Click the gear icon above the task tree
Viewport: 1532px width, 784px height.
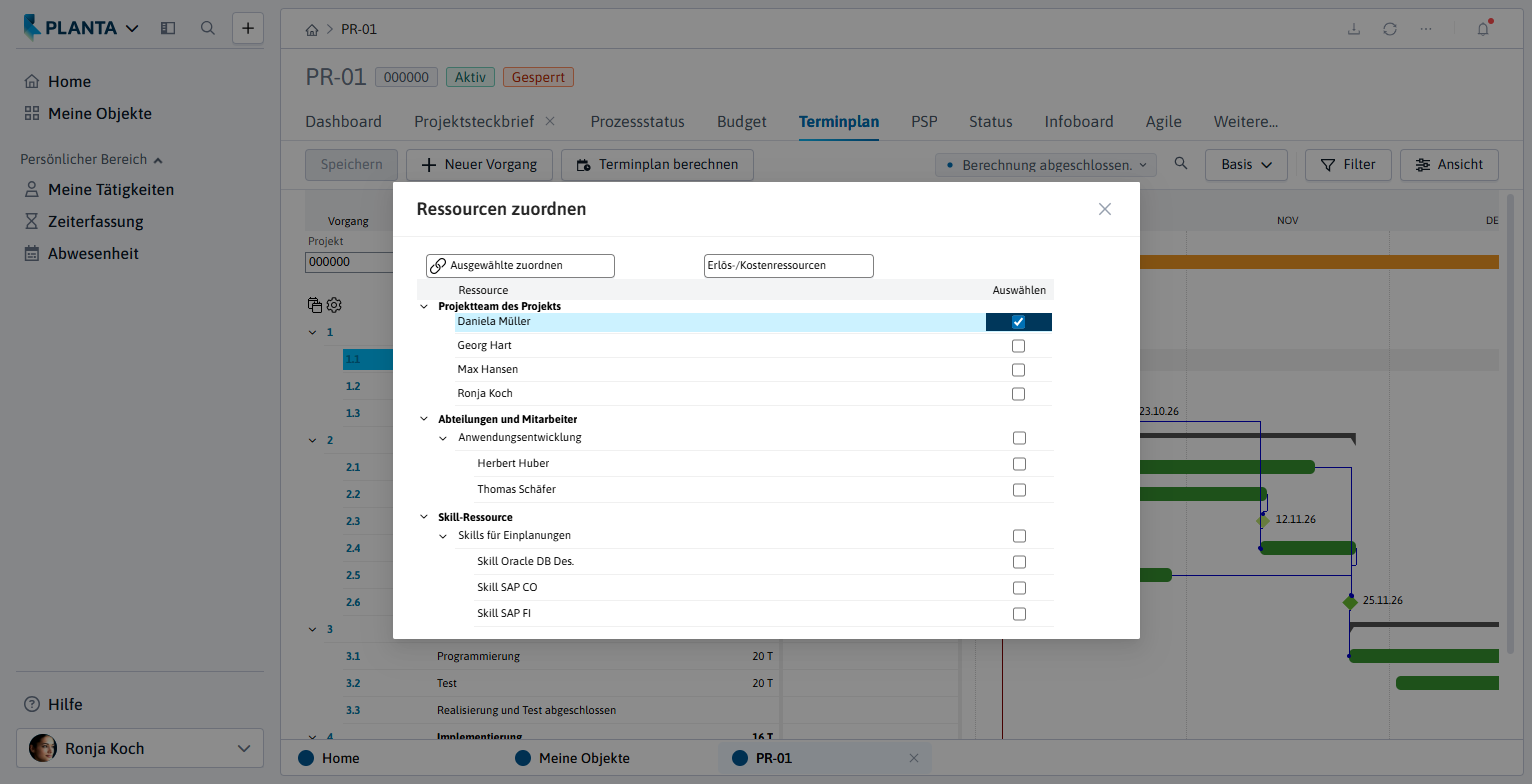coord(334,305)
